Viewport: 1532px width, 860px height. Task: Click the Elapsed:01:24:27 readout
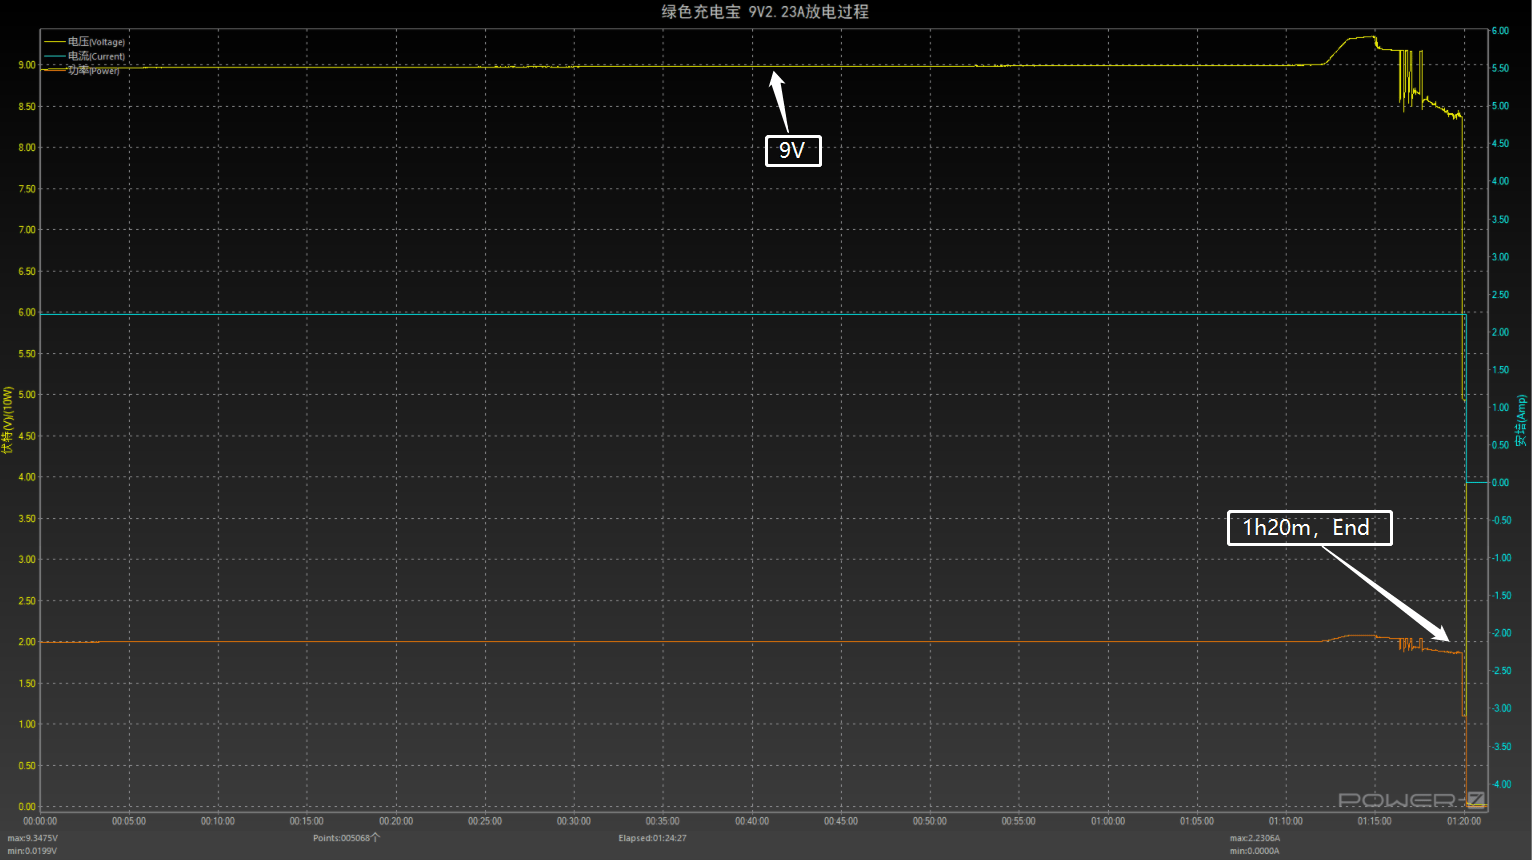click(652, 838)
